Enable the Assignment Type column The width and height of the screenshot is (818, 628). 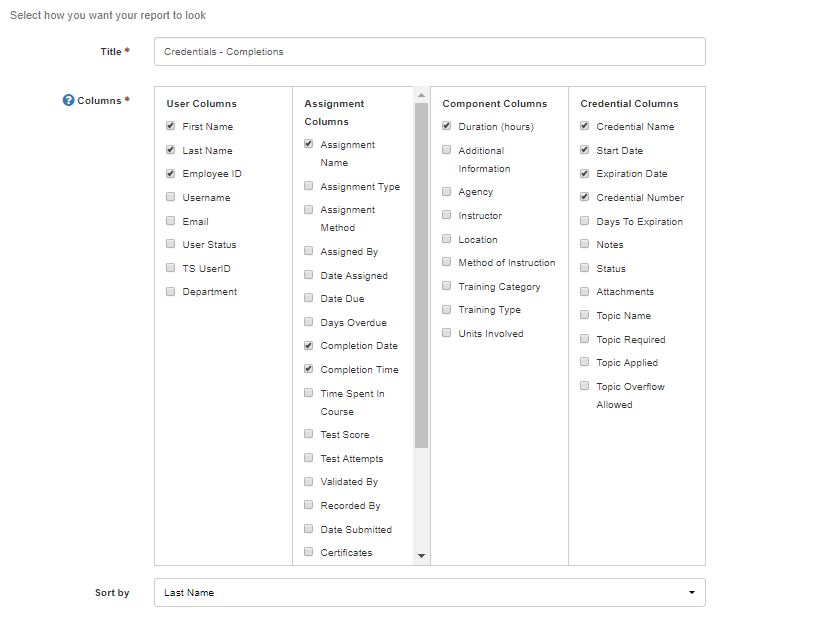[x=308, y=186]
